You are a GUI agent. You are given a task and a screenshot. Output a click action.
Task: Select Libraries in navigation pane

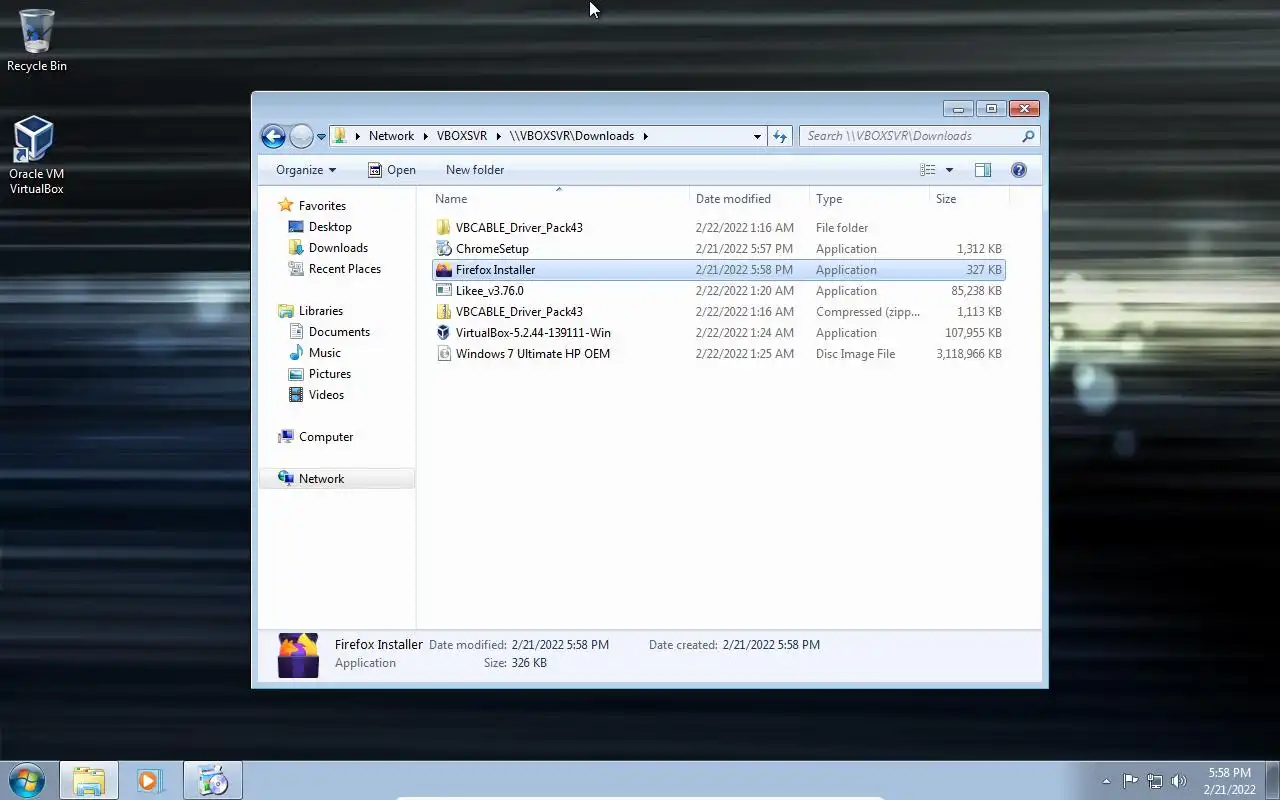coord(320,311)
